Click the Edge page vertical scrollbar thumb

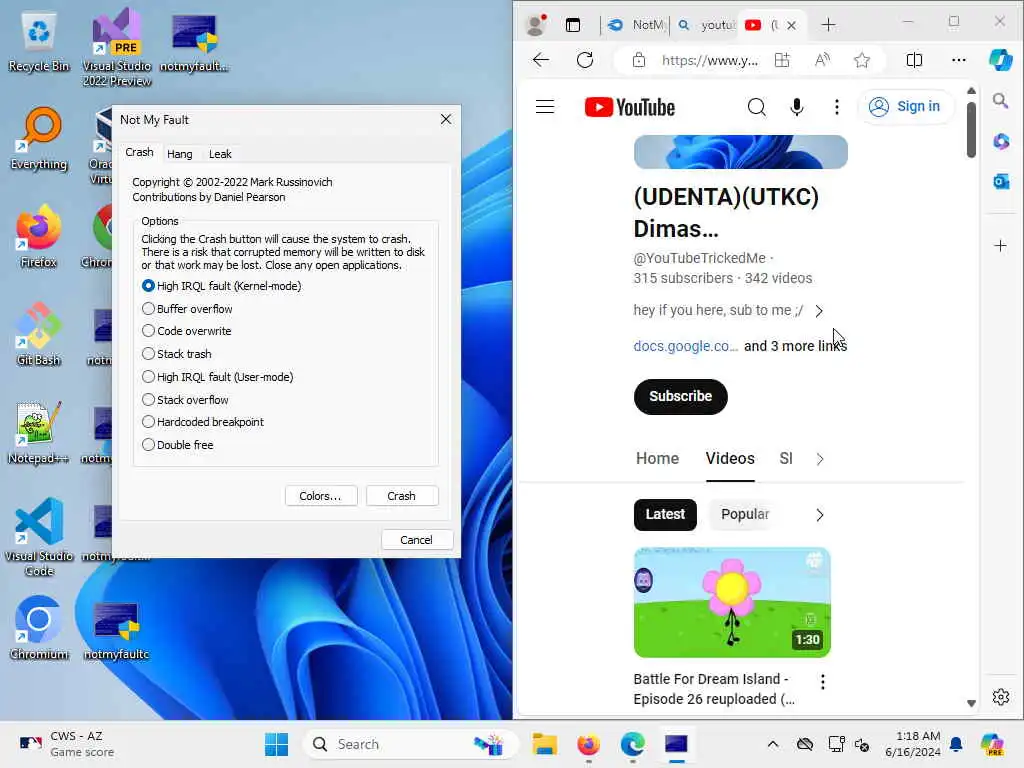[971, 129]
